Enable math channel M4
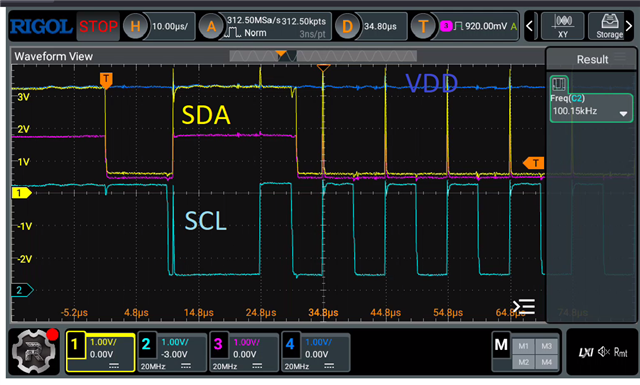 point(547,362)
